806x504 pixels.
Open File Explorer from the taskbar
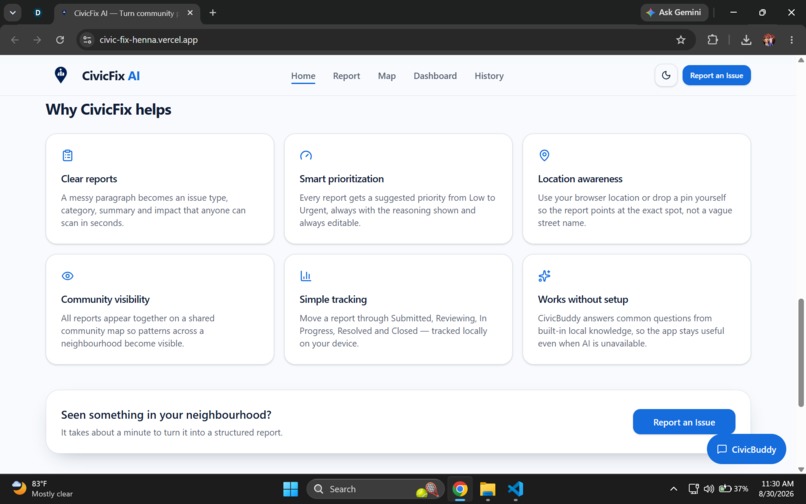coord(487,489)
